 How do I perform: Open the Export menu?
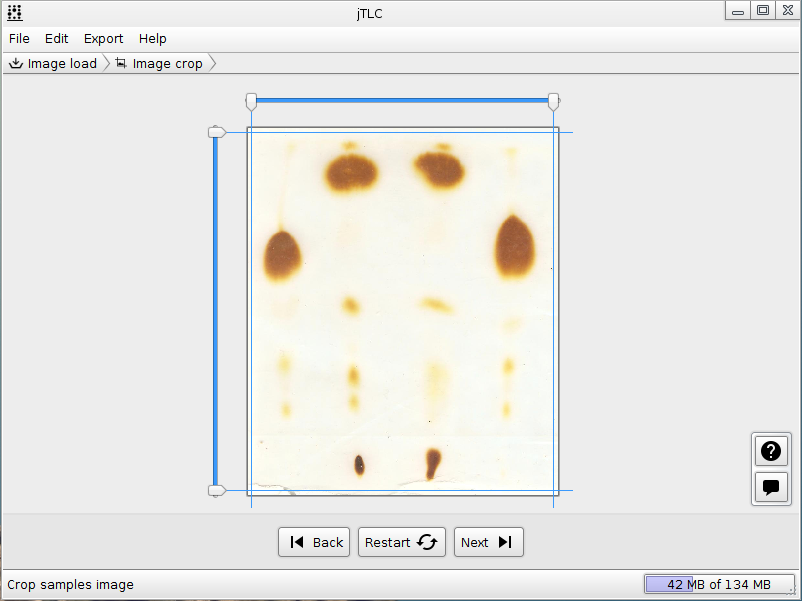coord(103,39)
